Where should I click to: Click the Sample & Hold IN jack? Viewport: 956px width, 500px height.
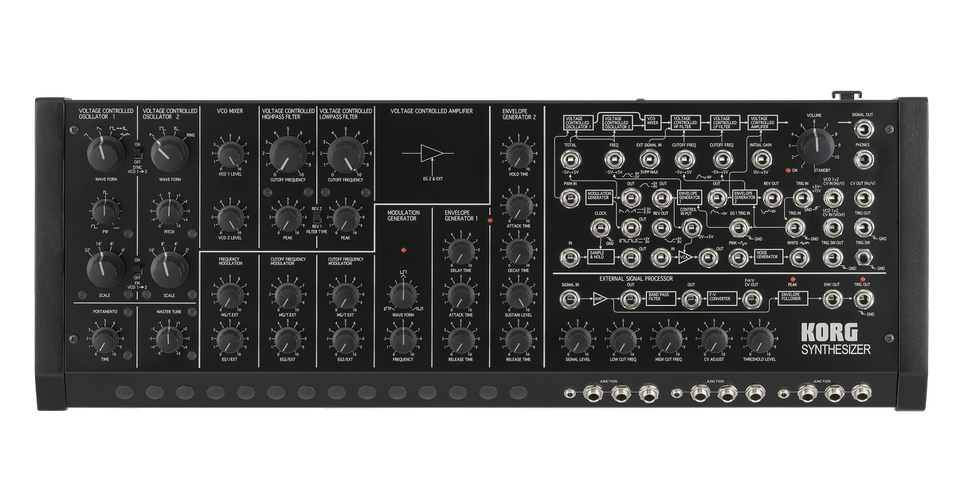570,258
